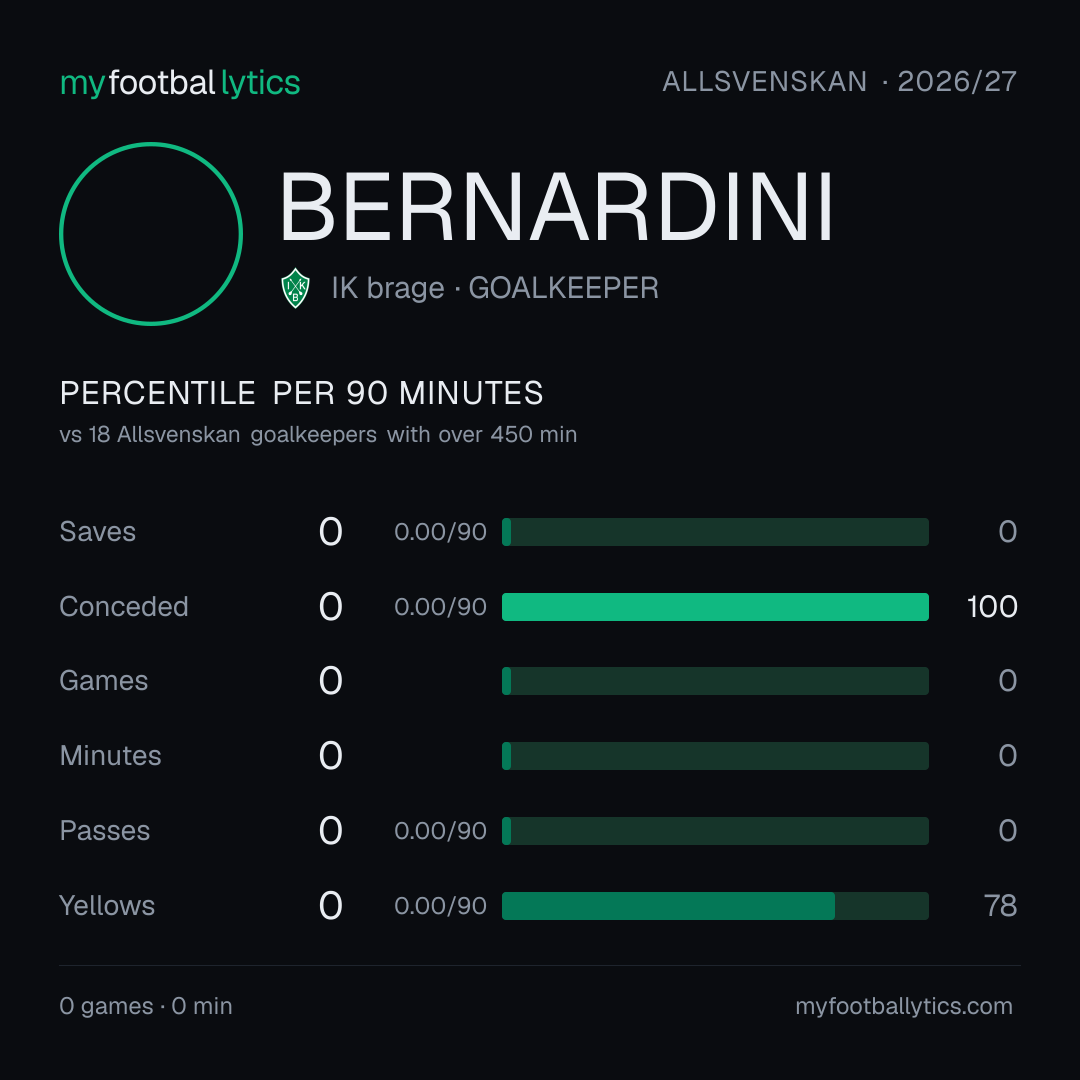Click the Passes 0.00/90 rate value
The width and height of the screenshot is (1080, 1080).
440,831
